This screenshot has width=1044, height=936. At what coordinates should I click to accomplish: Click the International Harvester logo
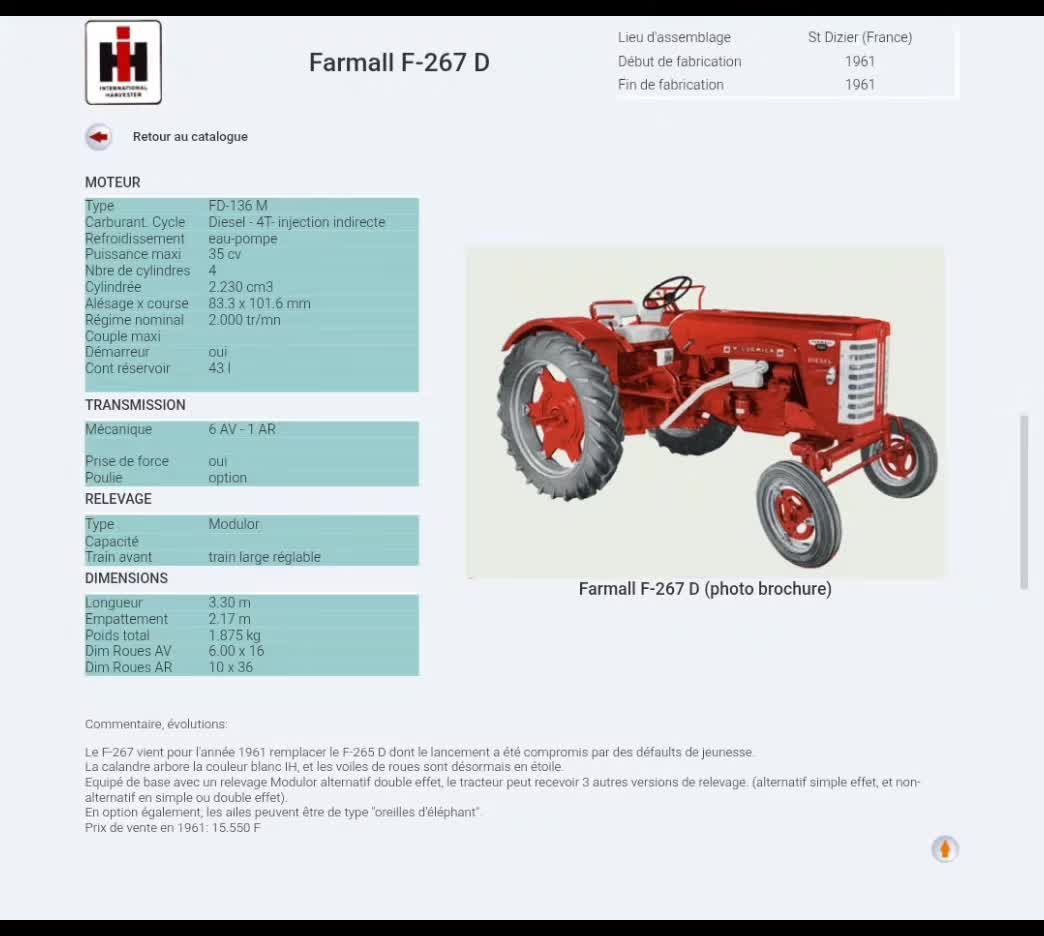(123, 62)
